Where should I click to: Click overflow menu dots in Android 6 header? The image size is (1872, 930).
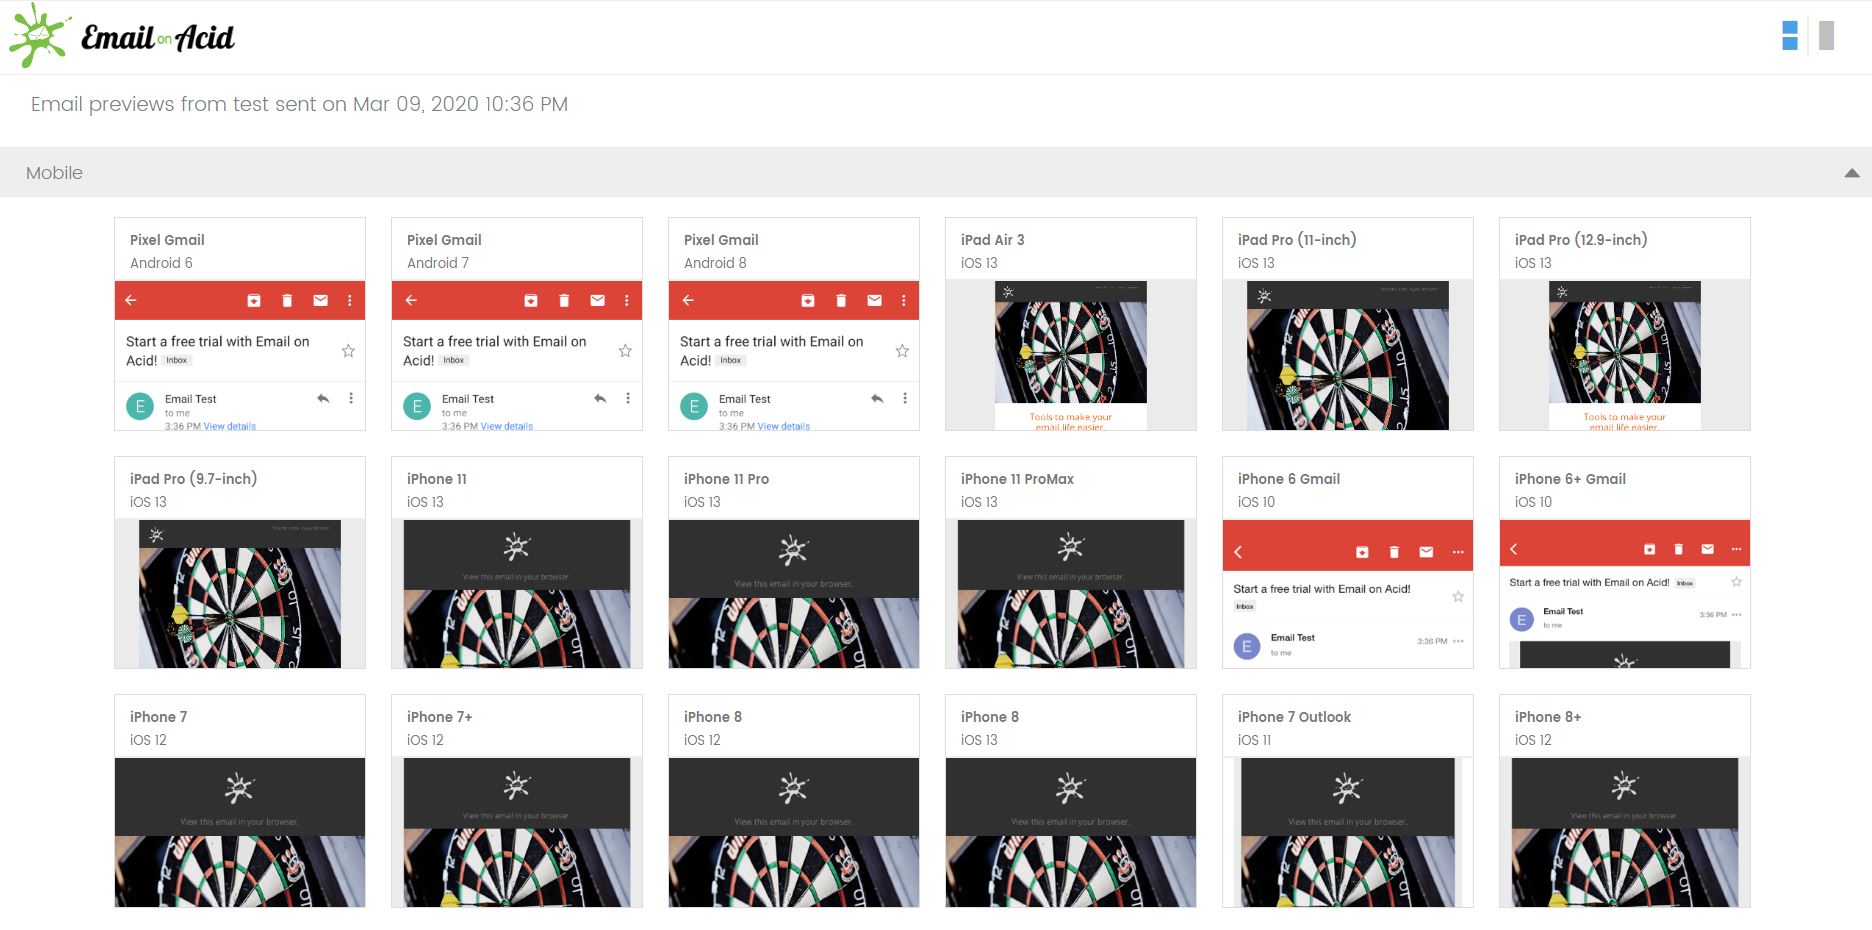coord(349,300)
